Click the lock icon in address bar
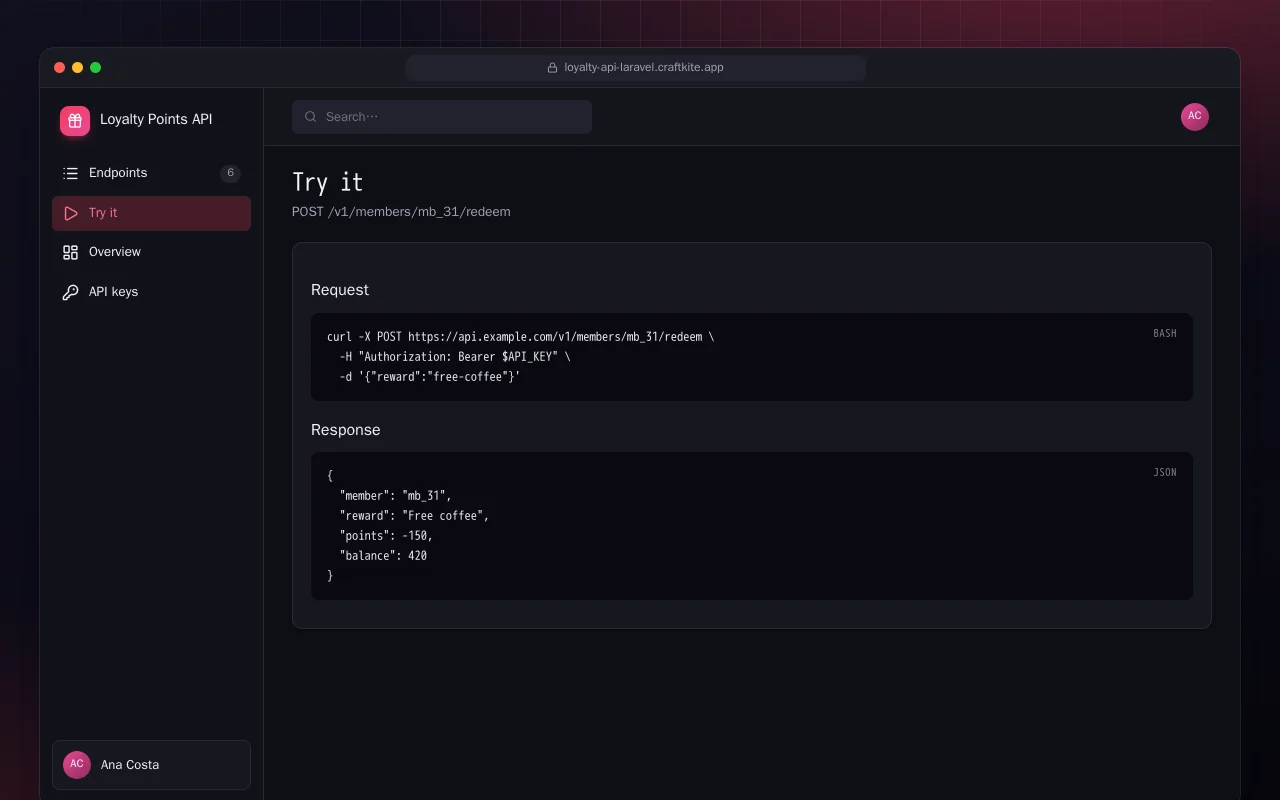The image size is (1280, 800). tap(552, 68)
